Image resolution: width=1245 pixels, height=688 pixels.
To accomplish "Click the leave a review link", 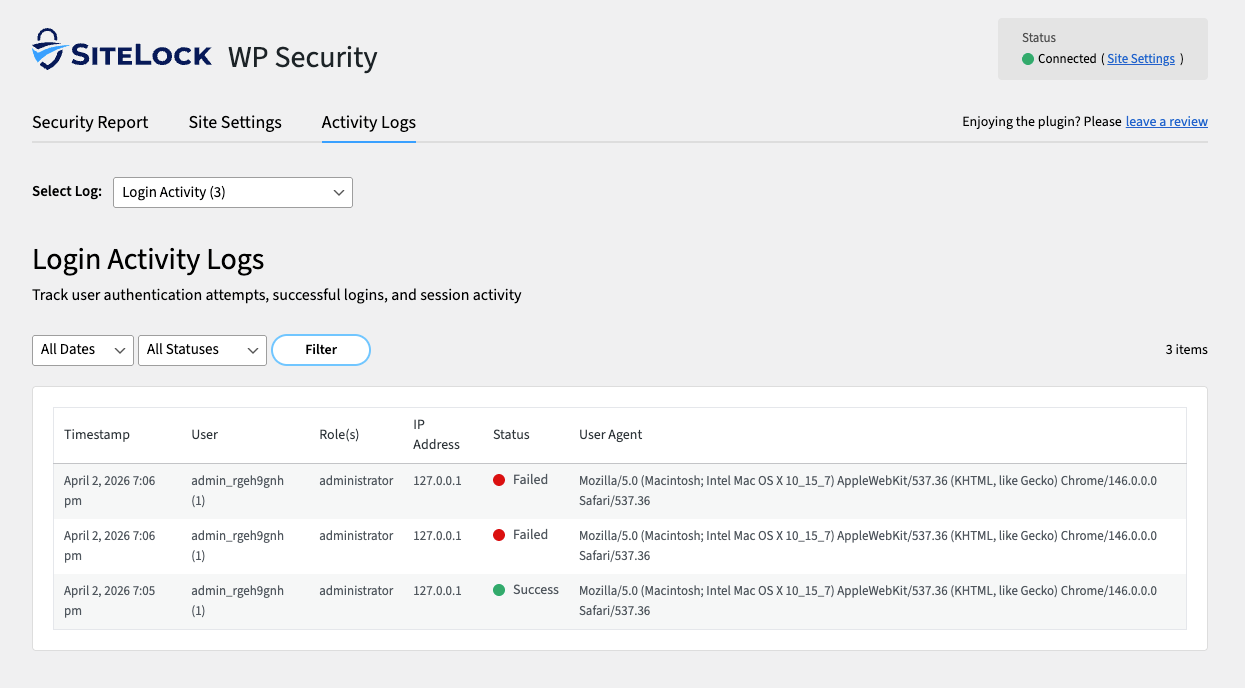I will pyautogui.click(x=1166, y=121).
